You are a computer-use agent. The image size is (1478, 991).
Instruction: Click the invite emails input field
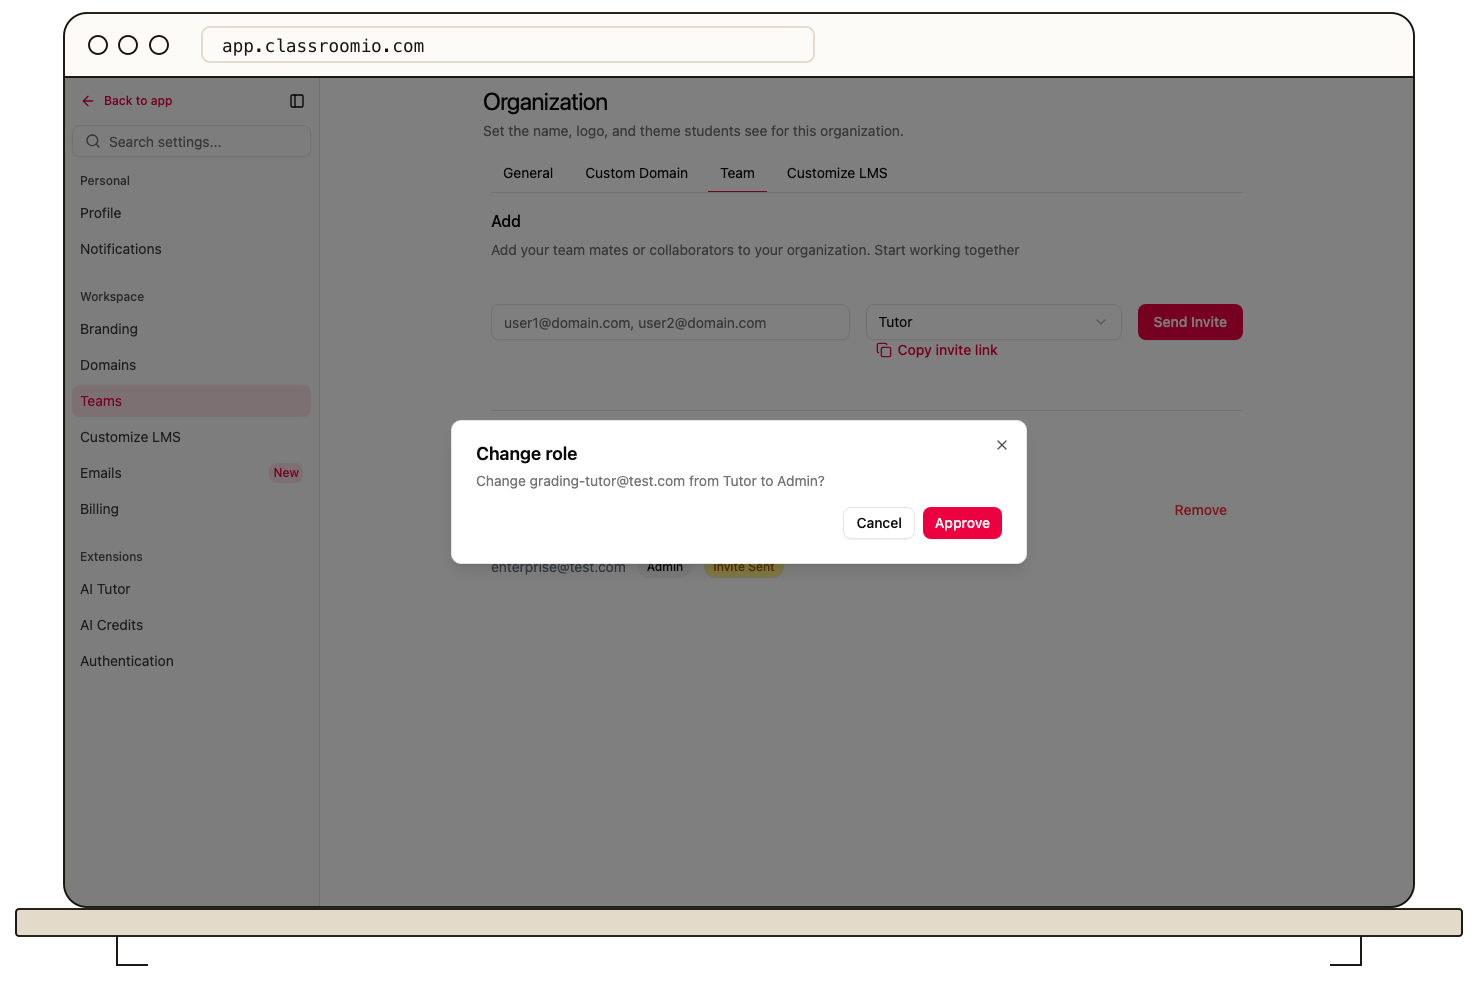[x=670, y=322]
